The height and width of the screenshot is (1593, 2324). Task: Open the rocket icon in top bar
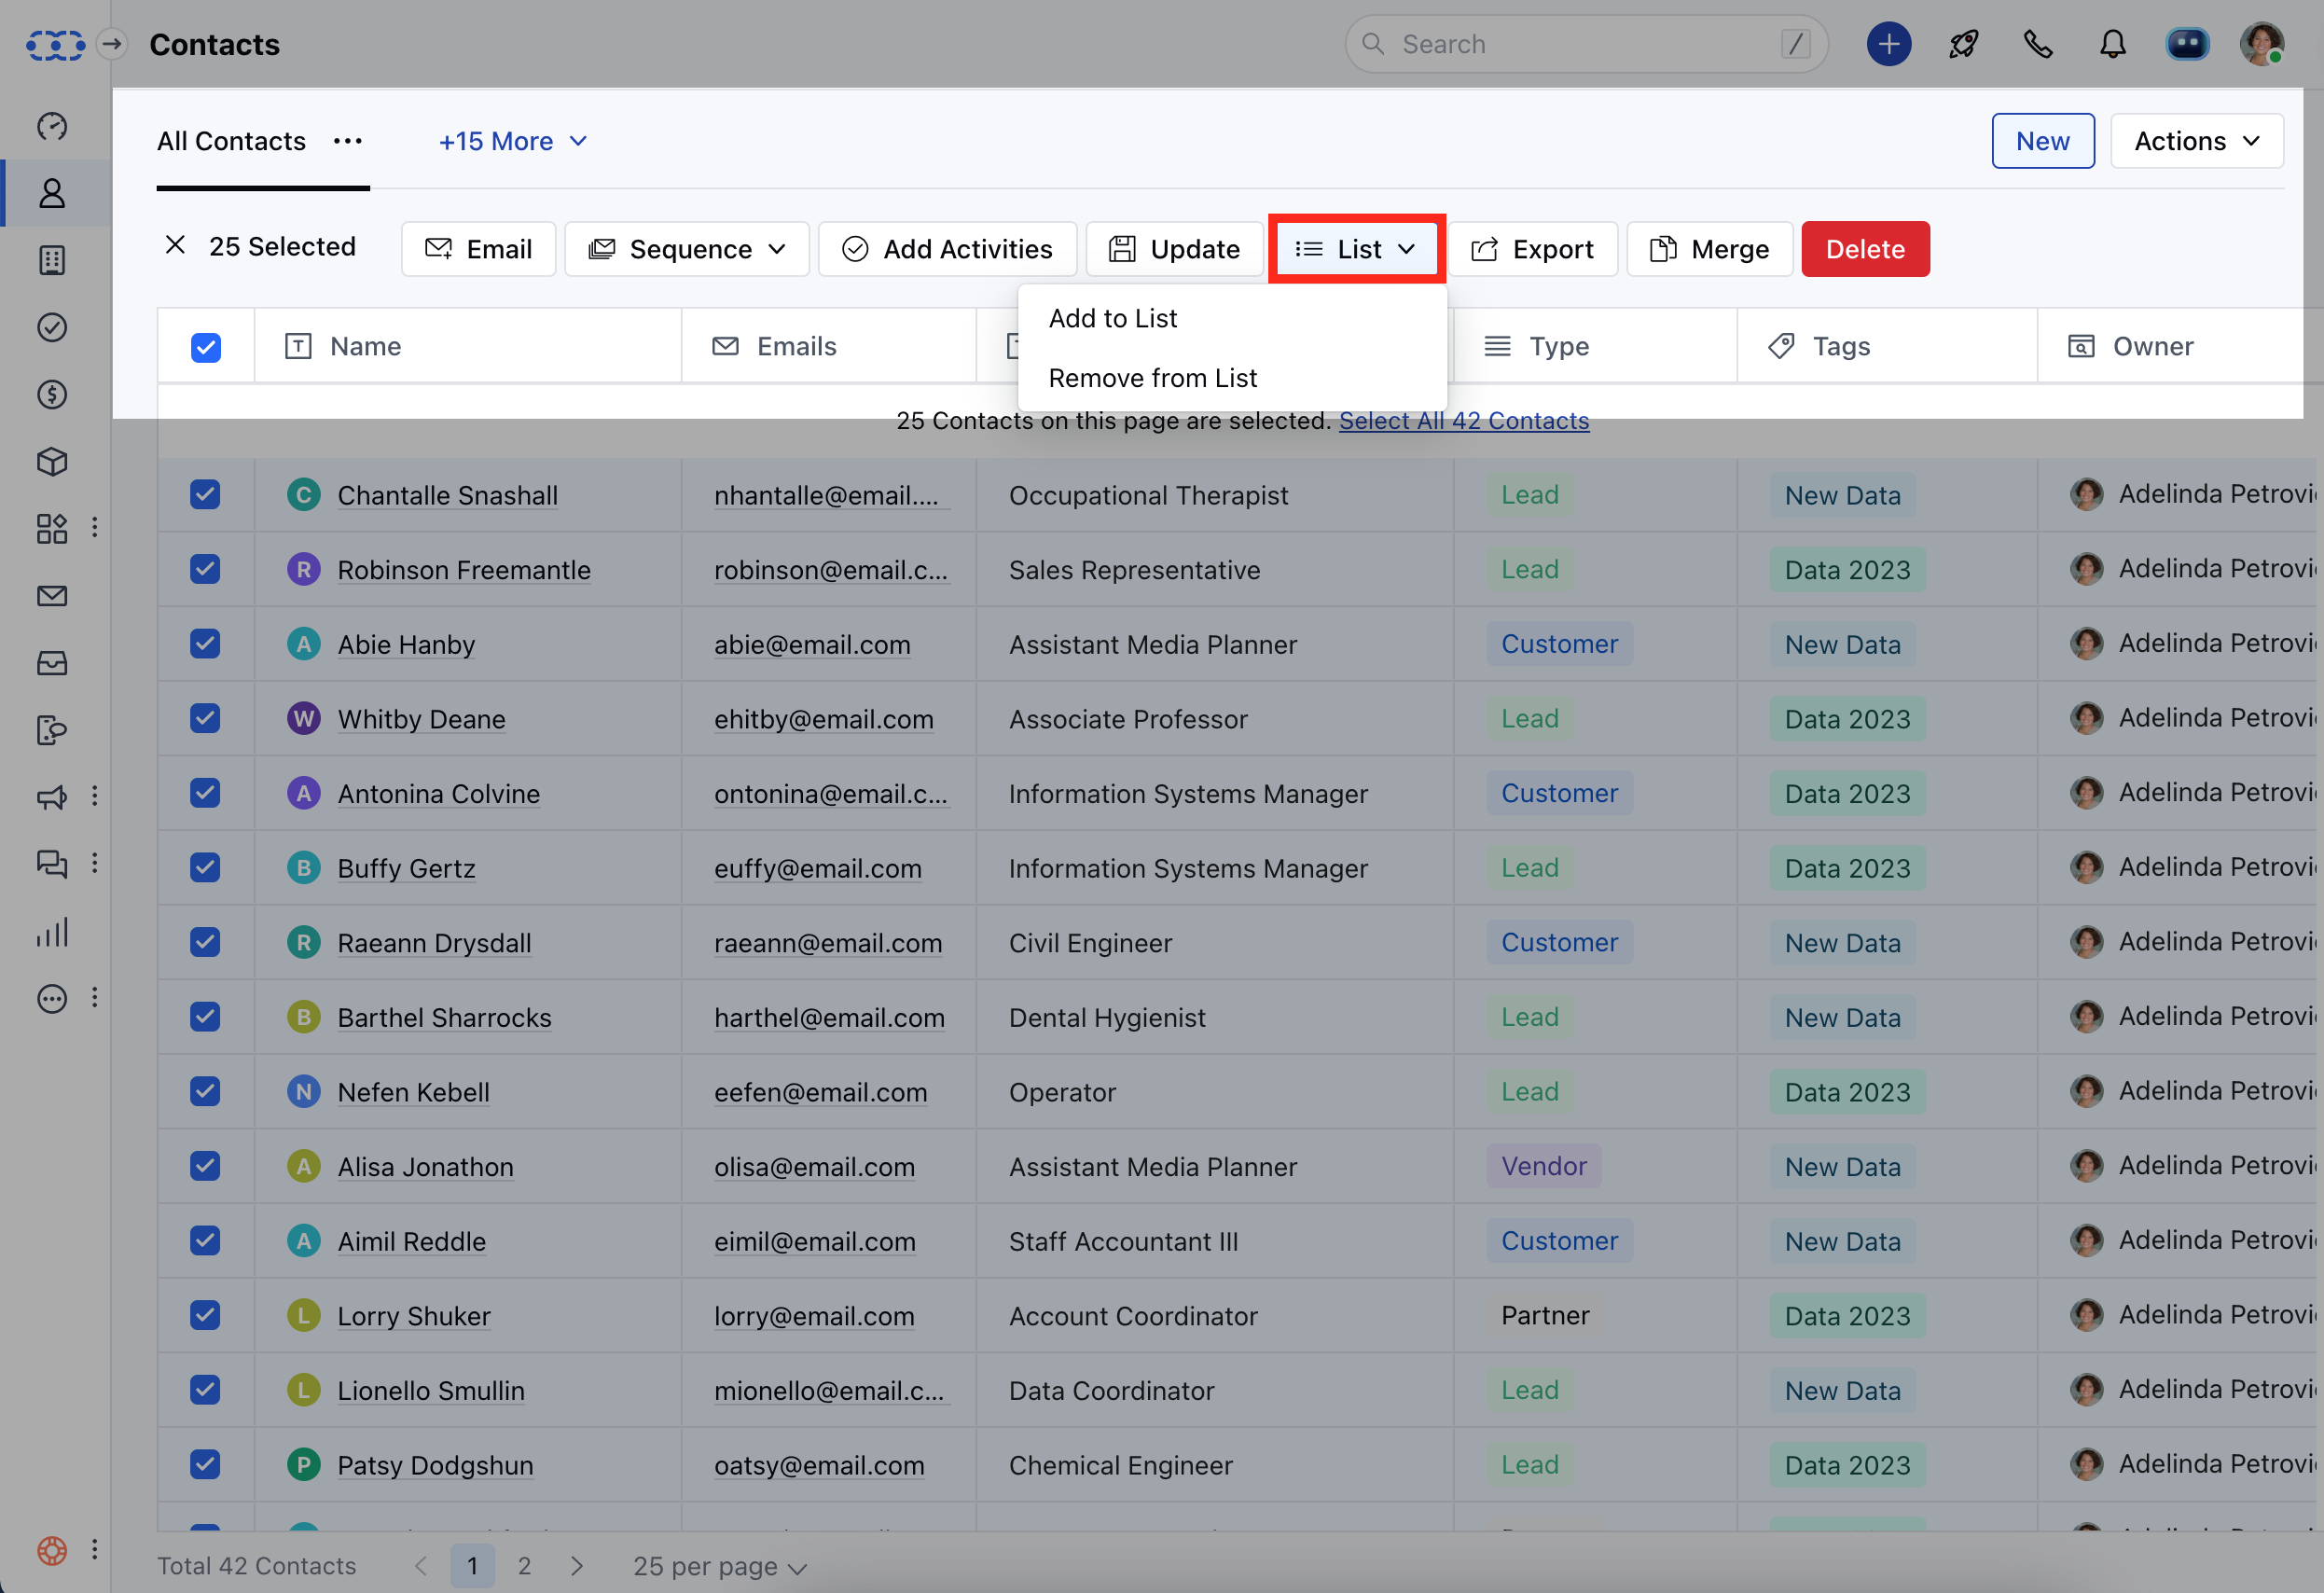click(x=1963, y=44)
